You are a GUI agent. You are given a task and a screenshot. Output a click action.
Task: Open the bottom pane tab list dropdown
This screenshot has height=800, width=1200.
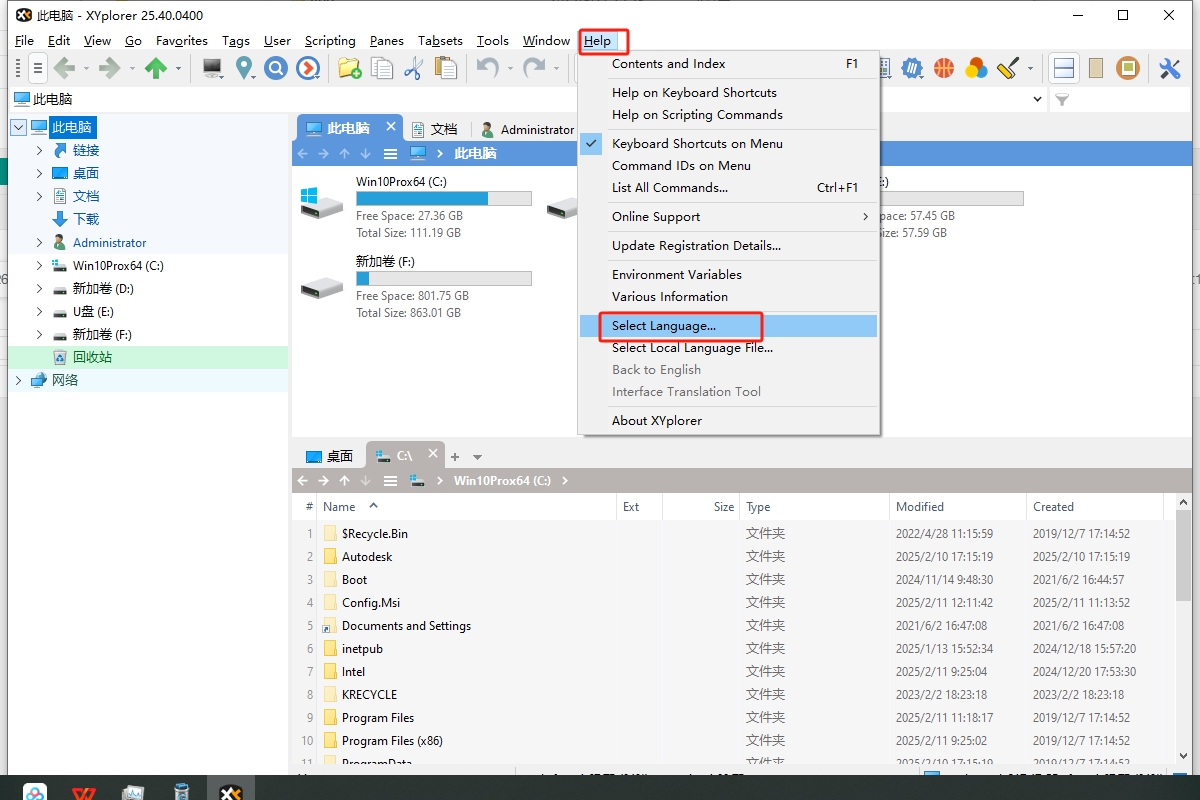point(477,457)
